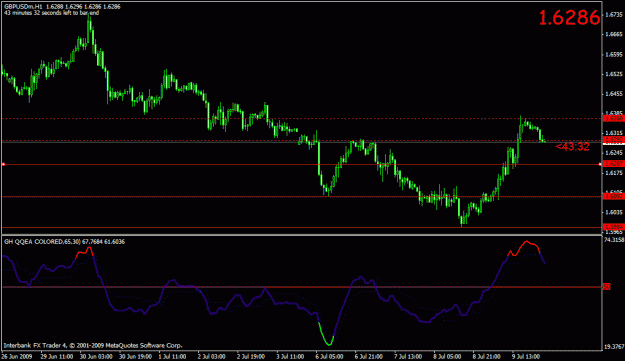625x361 pixels.
Task: Click the 1.6035 price axis label
Action: [614, 212]
